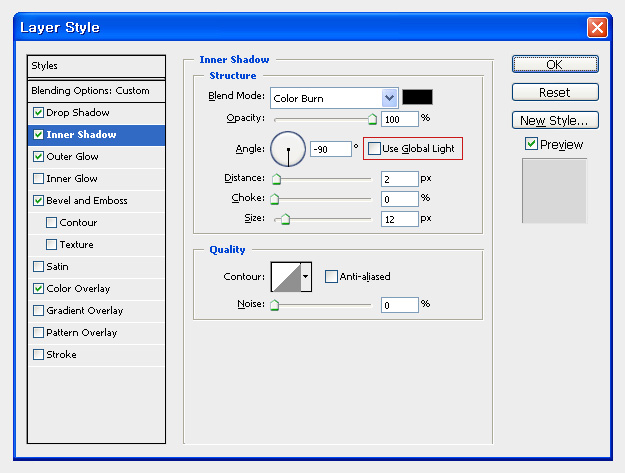This screenshot has height=473, width=625.
Task: Click the Opacity value field
Action: click(x=400, y=119)
